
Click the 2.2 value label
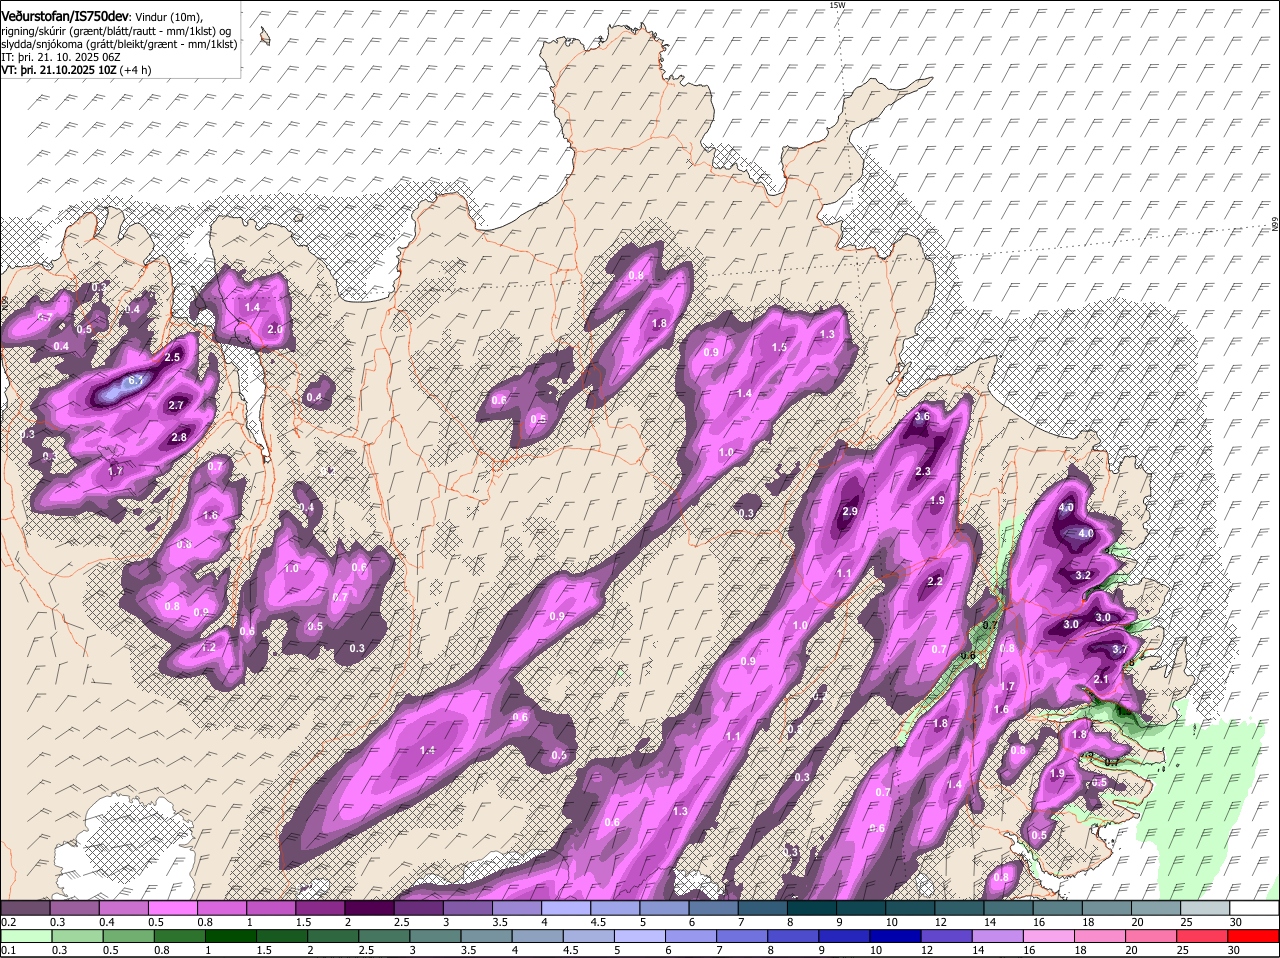(935, 581)
